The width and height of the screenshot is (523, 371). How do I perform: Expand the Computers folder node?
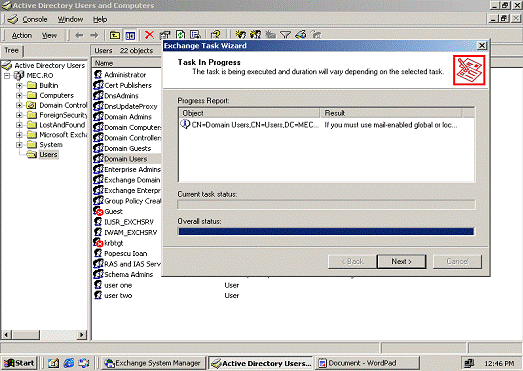19,95
